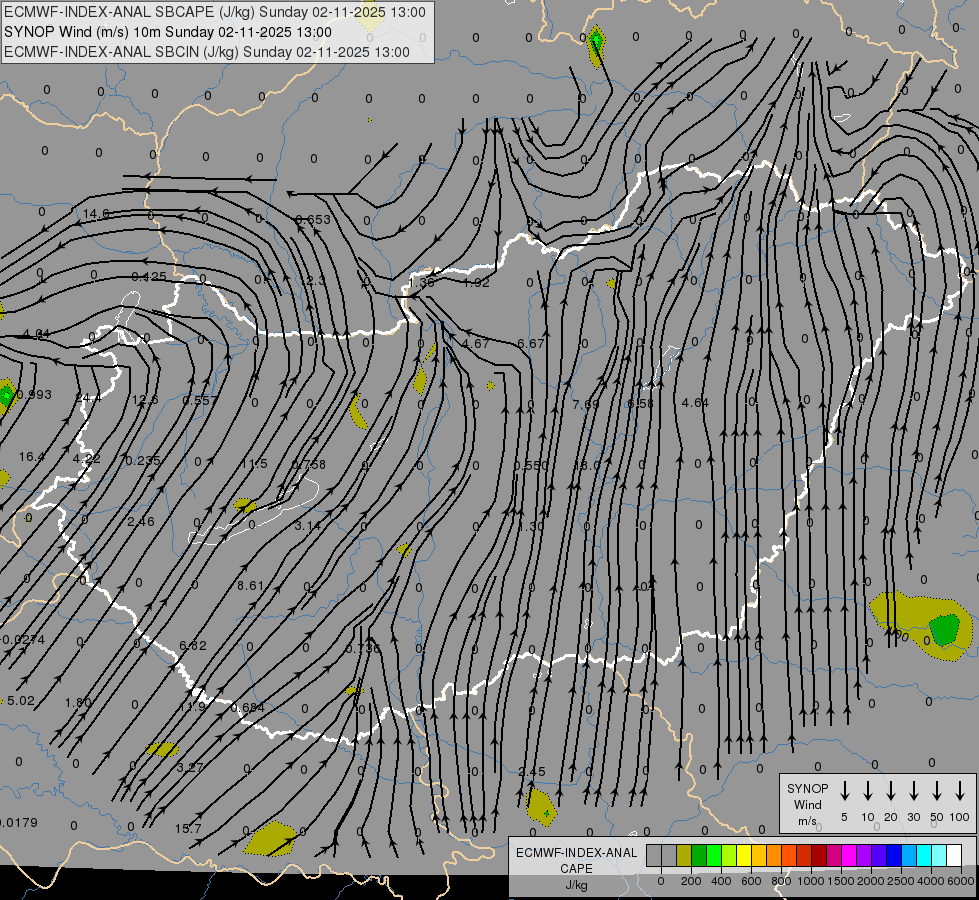This screenshot has height=900, width=979.
Task: Click the 4000 label on CAPE scale
Action: pos(930,881)
